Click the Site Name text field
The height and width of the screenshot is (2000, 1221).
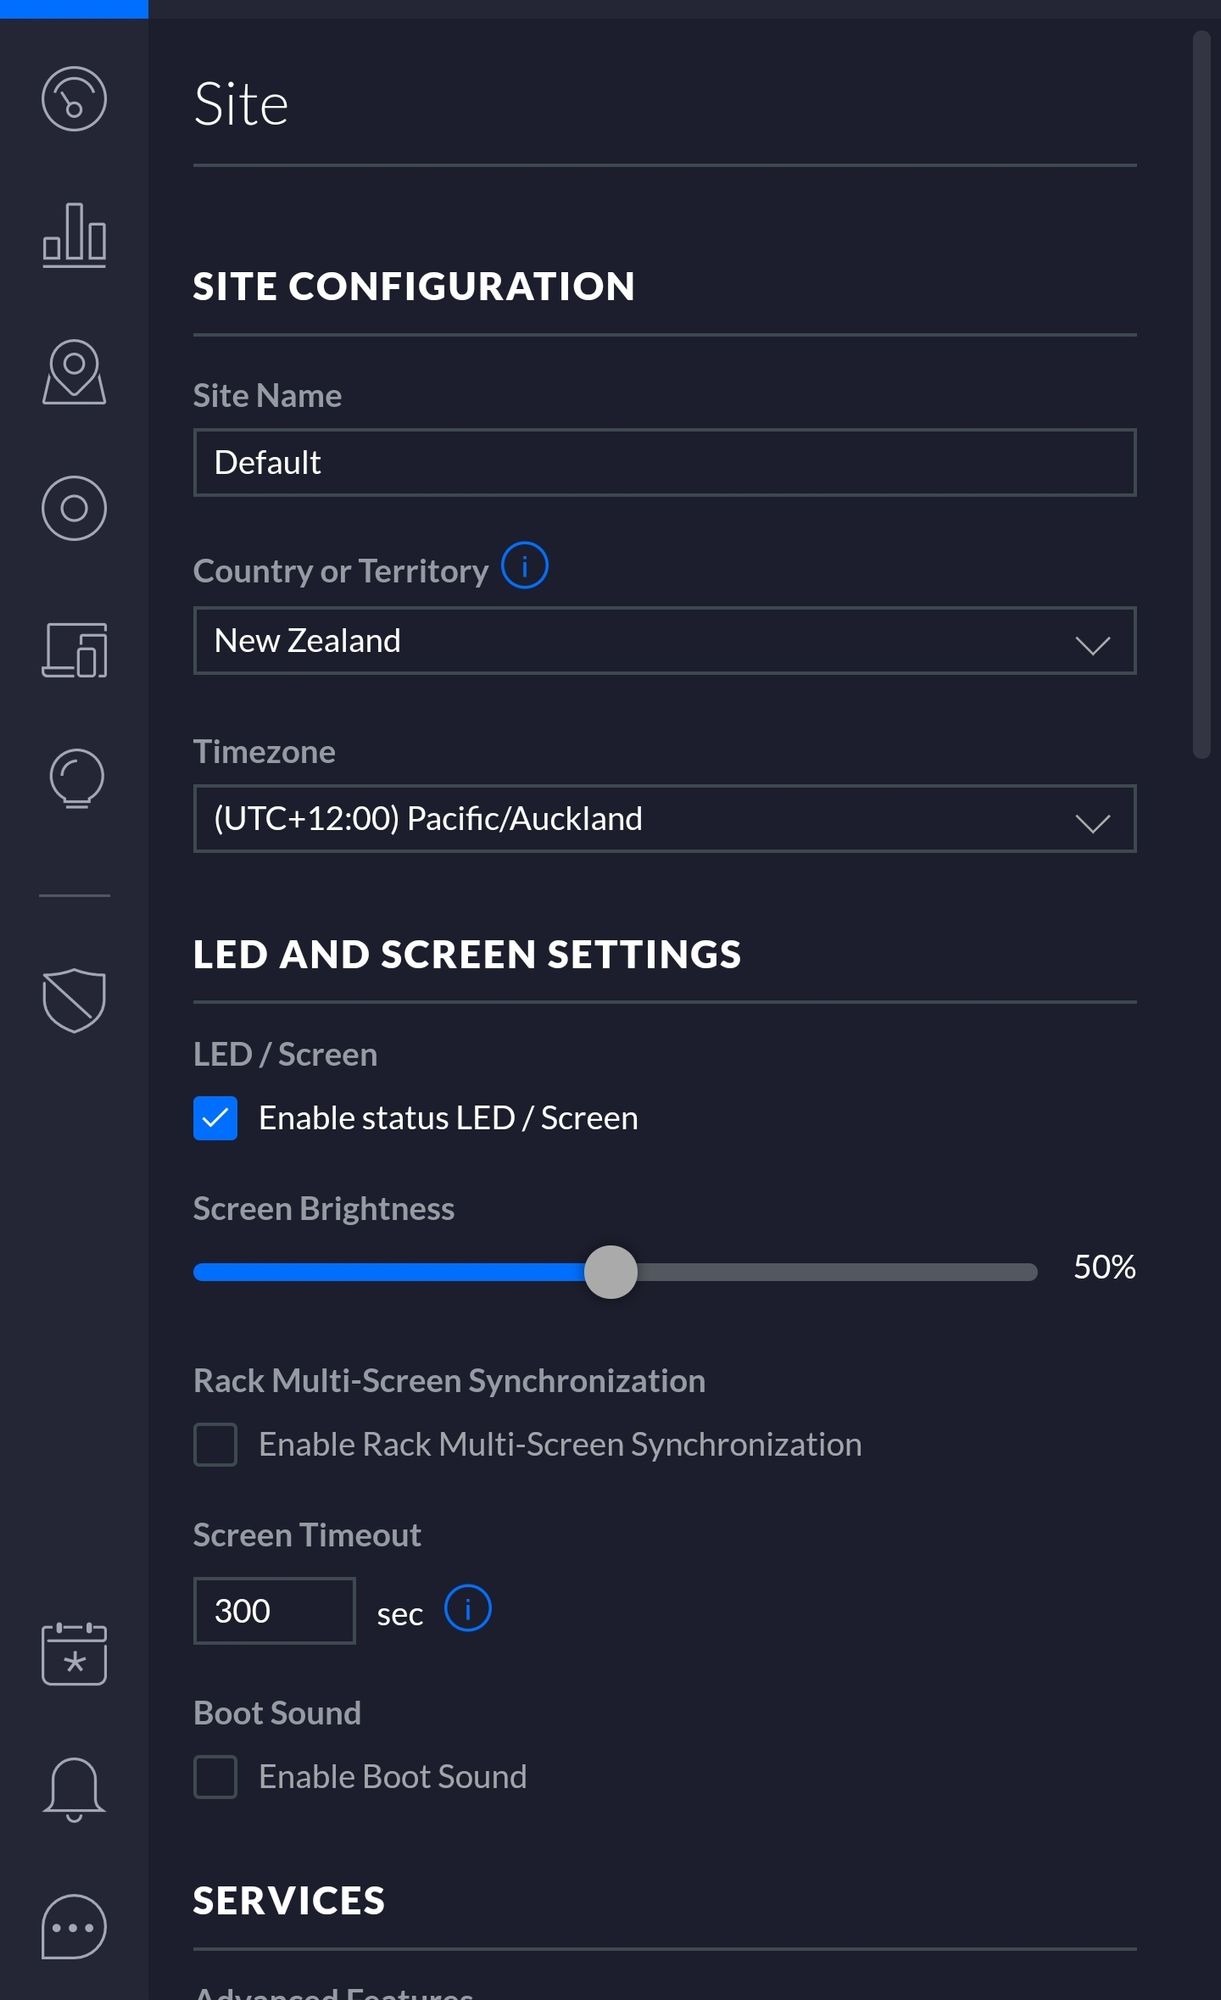(664, 463)
